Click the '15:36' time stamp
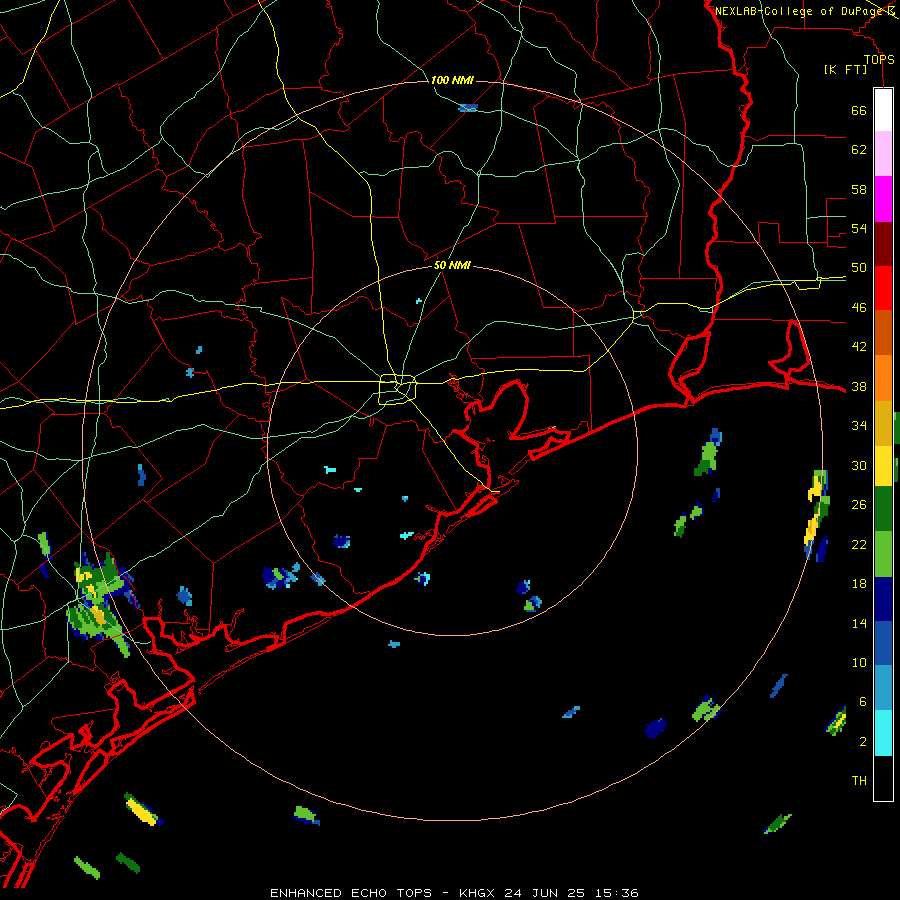The width and height of the screenshot is (900, 900). [x=616, y=893]
